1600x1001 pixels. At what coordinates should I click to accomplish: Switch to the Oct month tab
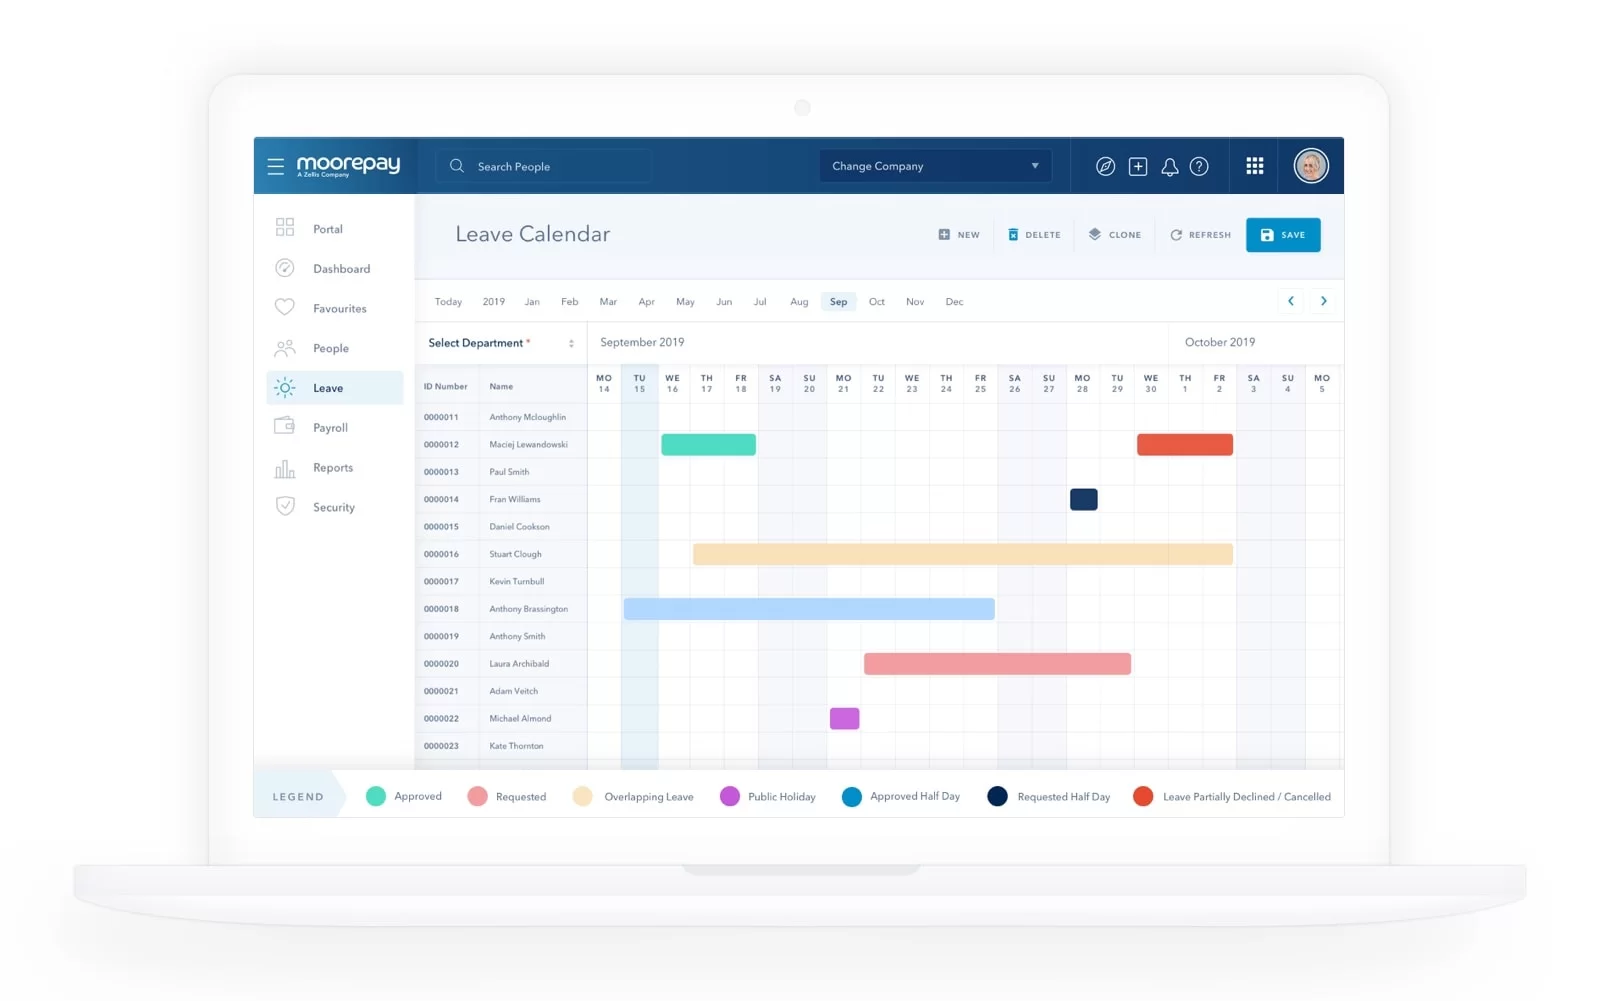876,301
